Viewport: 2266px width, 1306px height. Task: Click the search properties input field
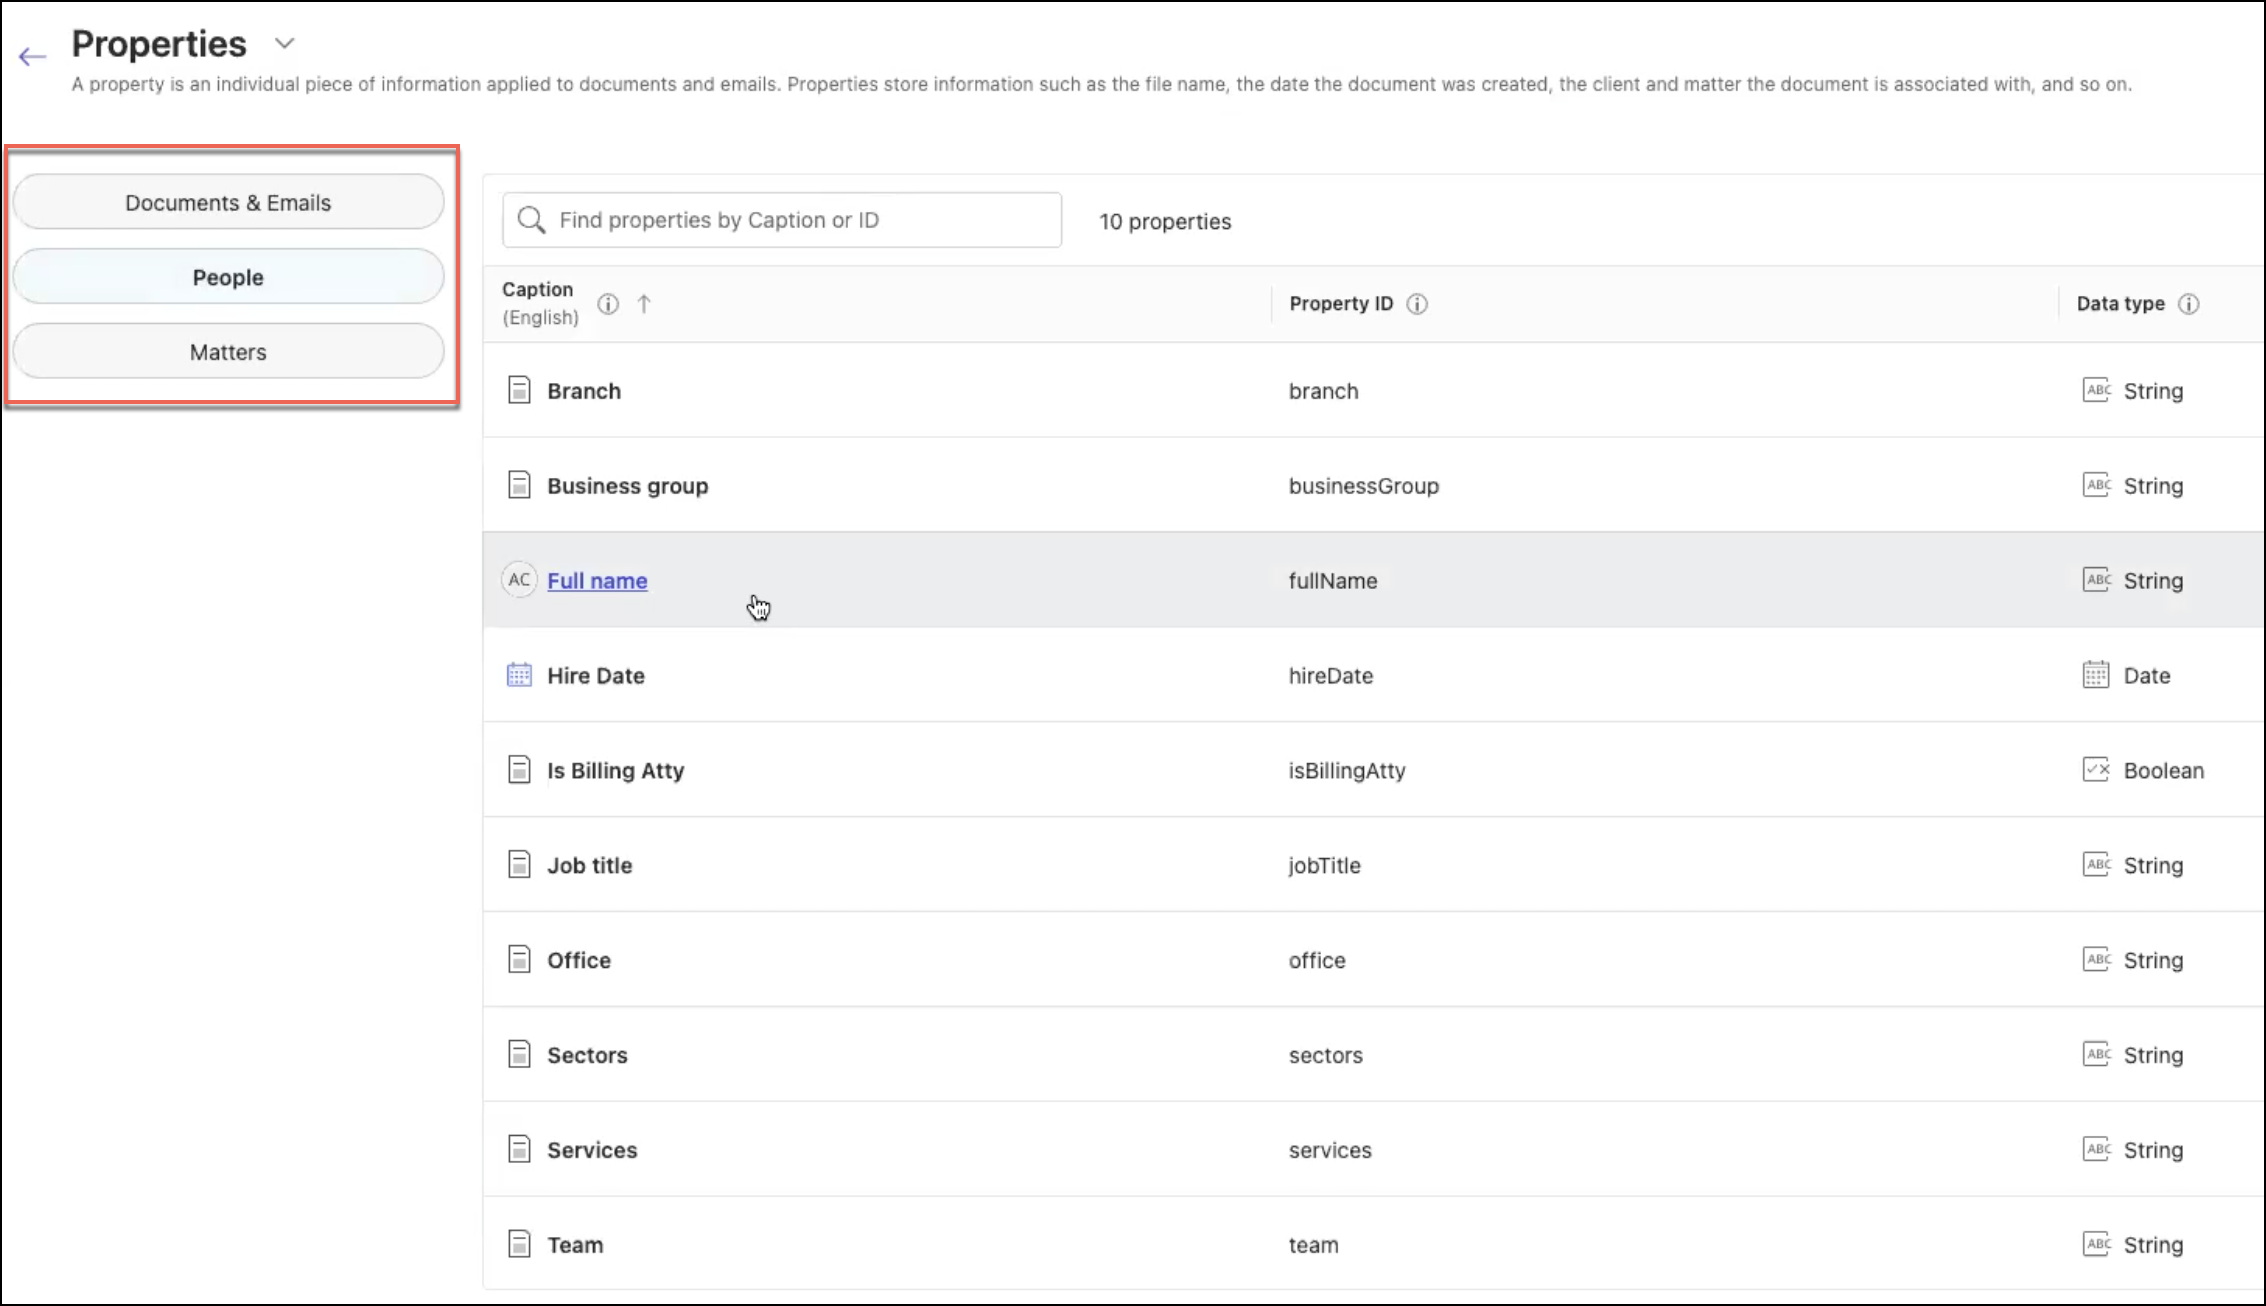(x=781, y=220)
